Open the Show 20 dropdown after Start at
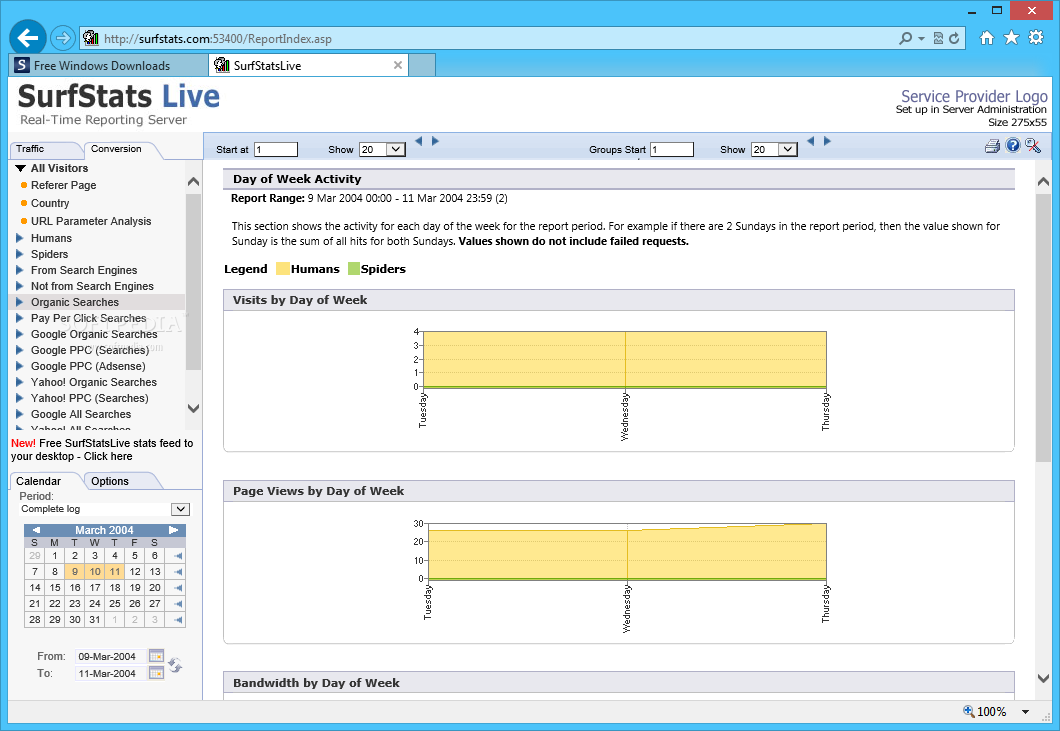The height and width of the screenshot is (731, 1060). tap(396, 149)
